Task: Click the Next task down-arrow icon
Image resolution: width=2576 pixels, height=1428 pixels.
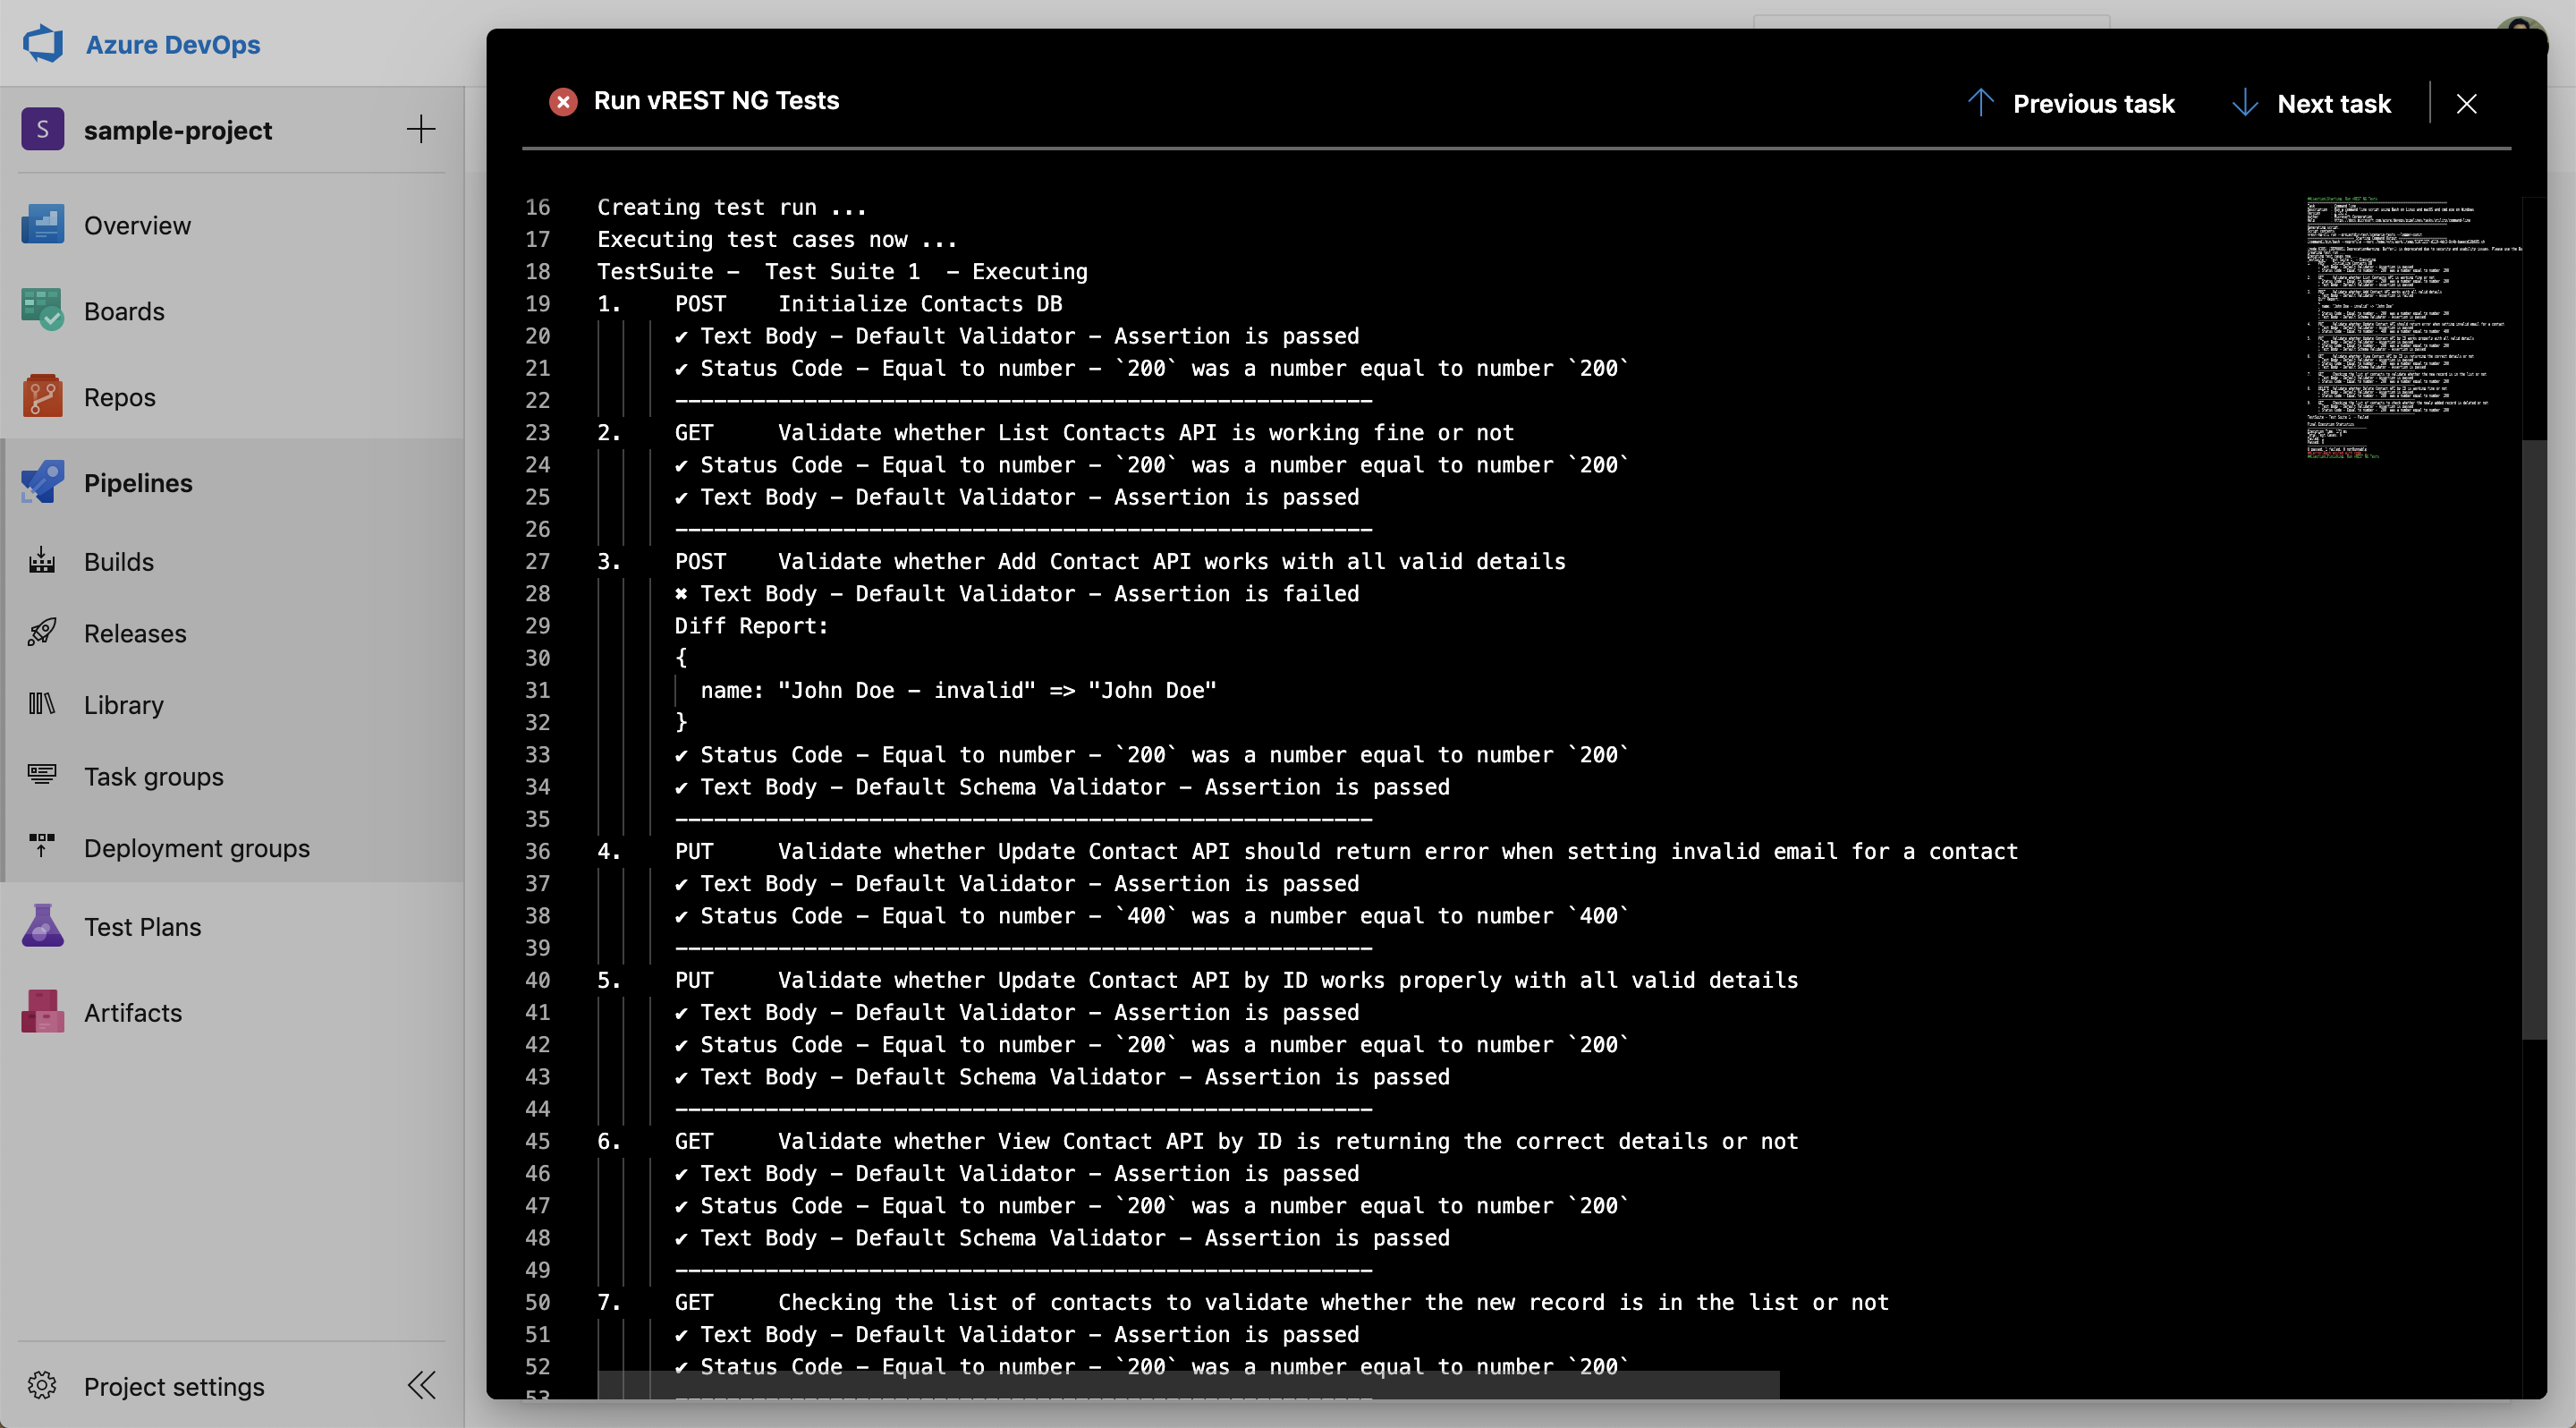Action: (2245, 102)
